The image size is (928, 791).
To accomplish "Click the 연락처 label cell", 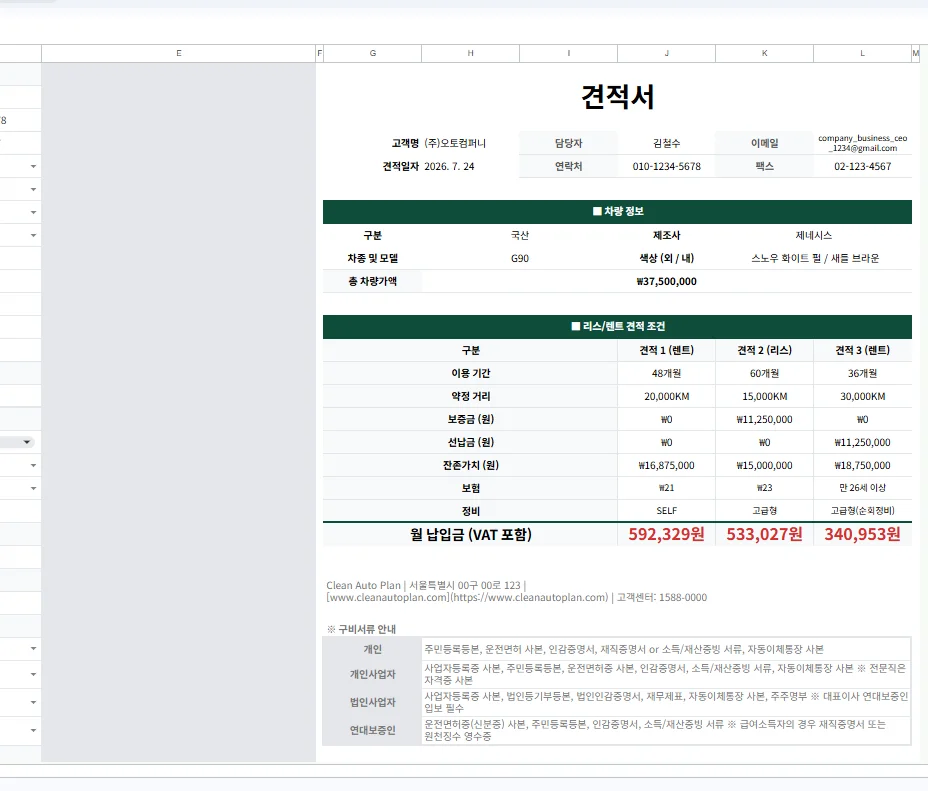I will 568,166.
